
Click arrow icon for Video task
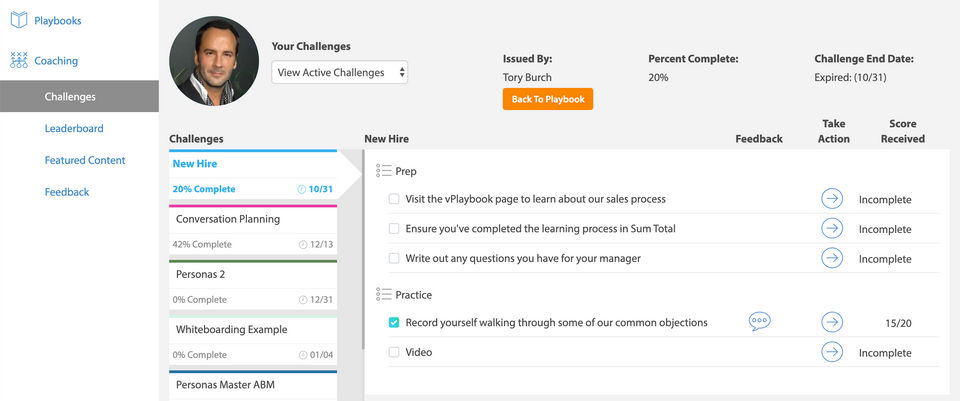coord(831,352)
